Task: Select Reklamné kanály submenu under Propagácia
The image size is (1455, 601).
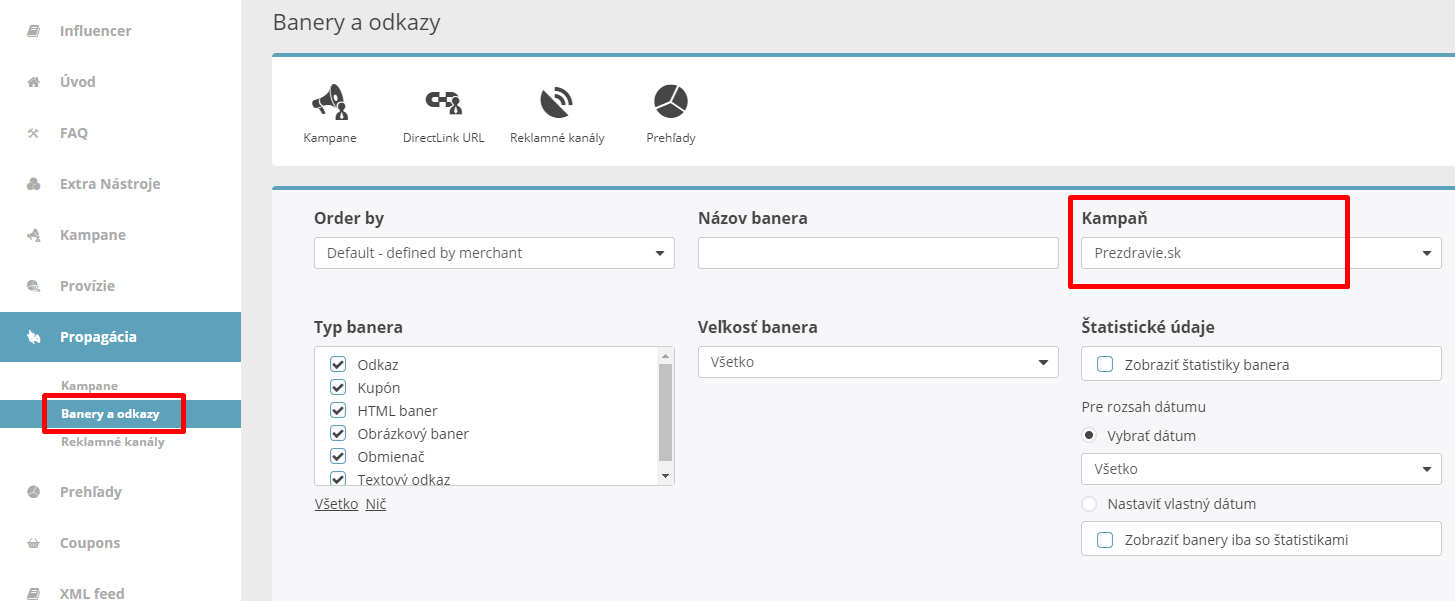Action: [113, 442]
